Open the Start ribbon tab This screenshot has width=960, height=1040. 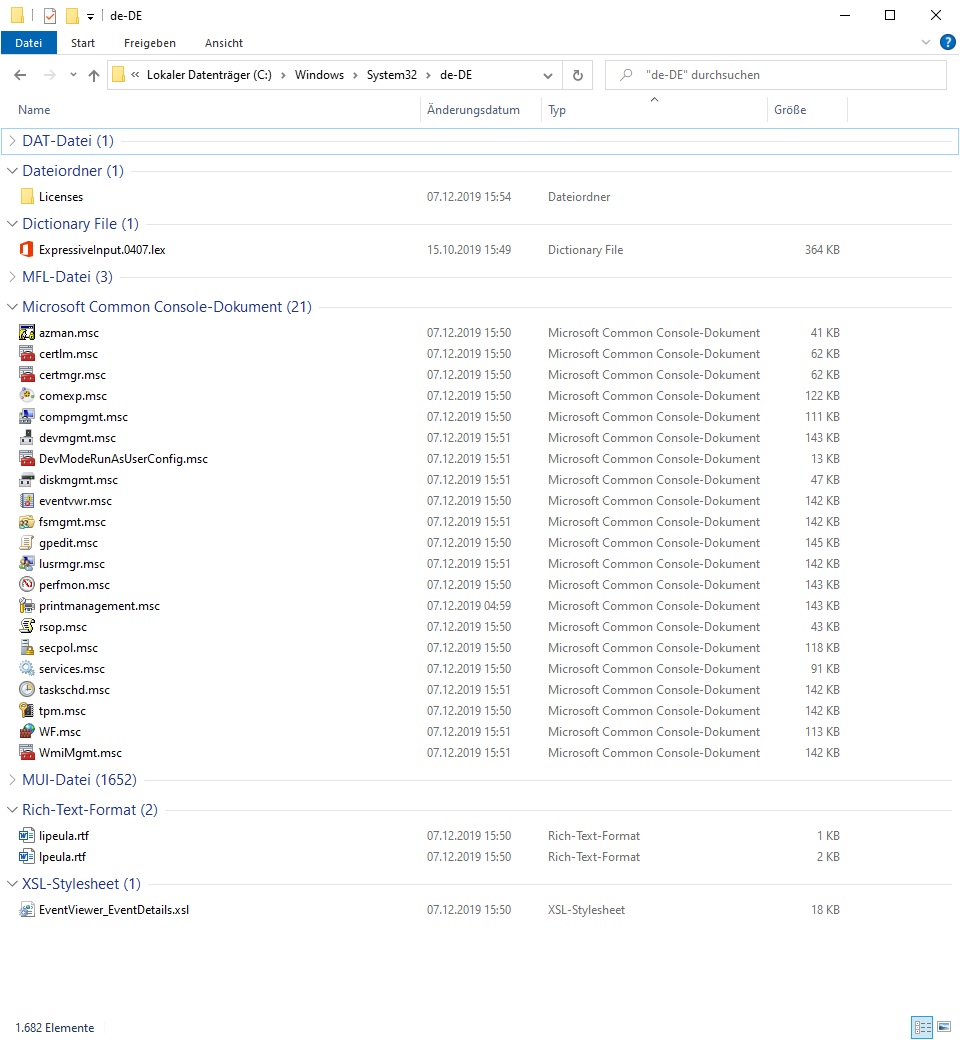pyautogui.click(x=83, y=43)
